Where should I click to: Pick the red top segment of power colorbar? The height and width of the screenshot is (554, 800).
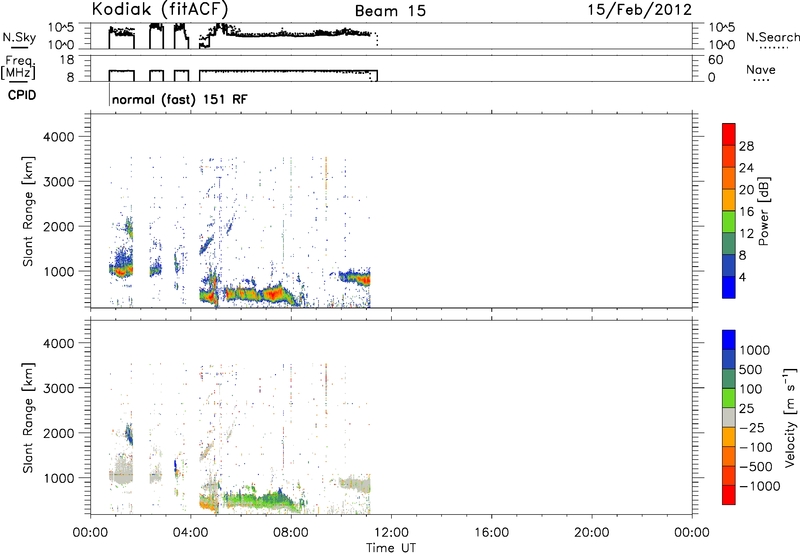pos(729,135)
